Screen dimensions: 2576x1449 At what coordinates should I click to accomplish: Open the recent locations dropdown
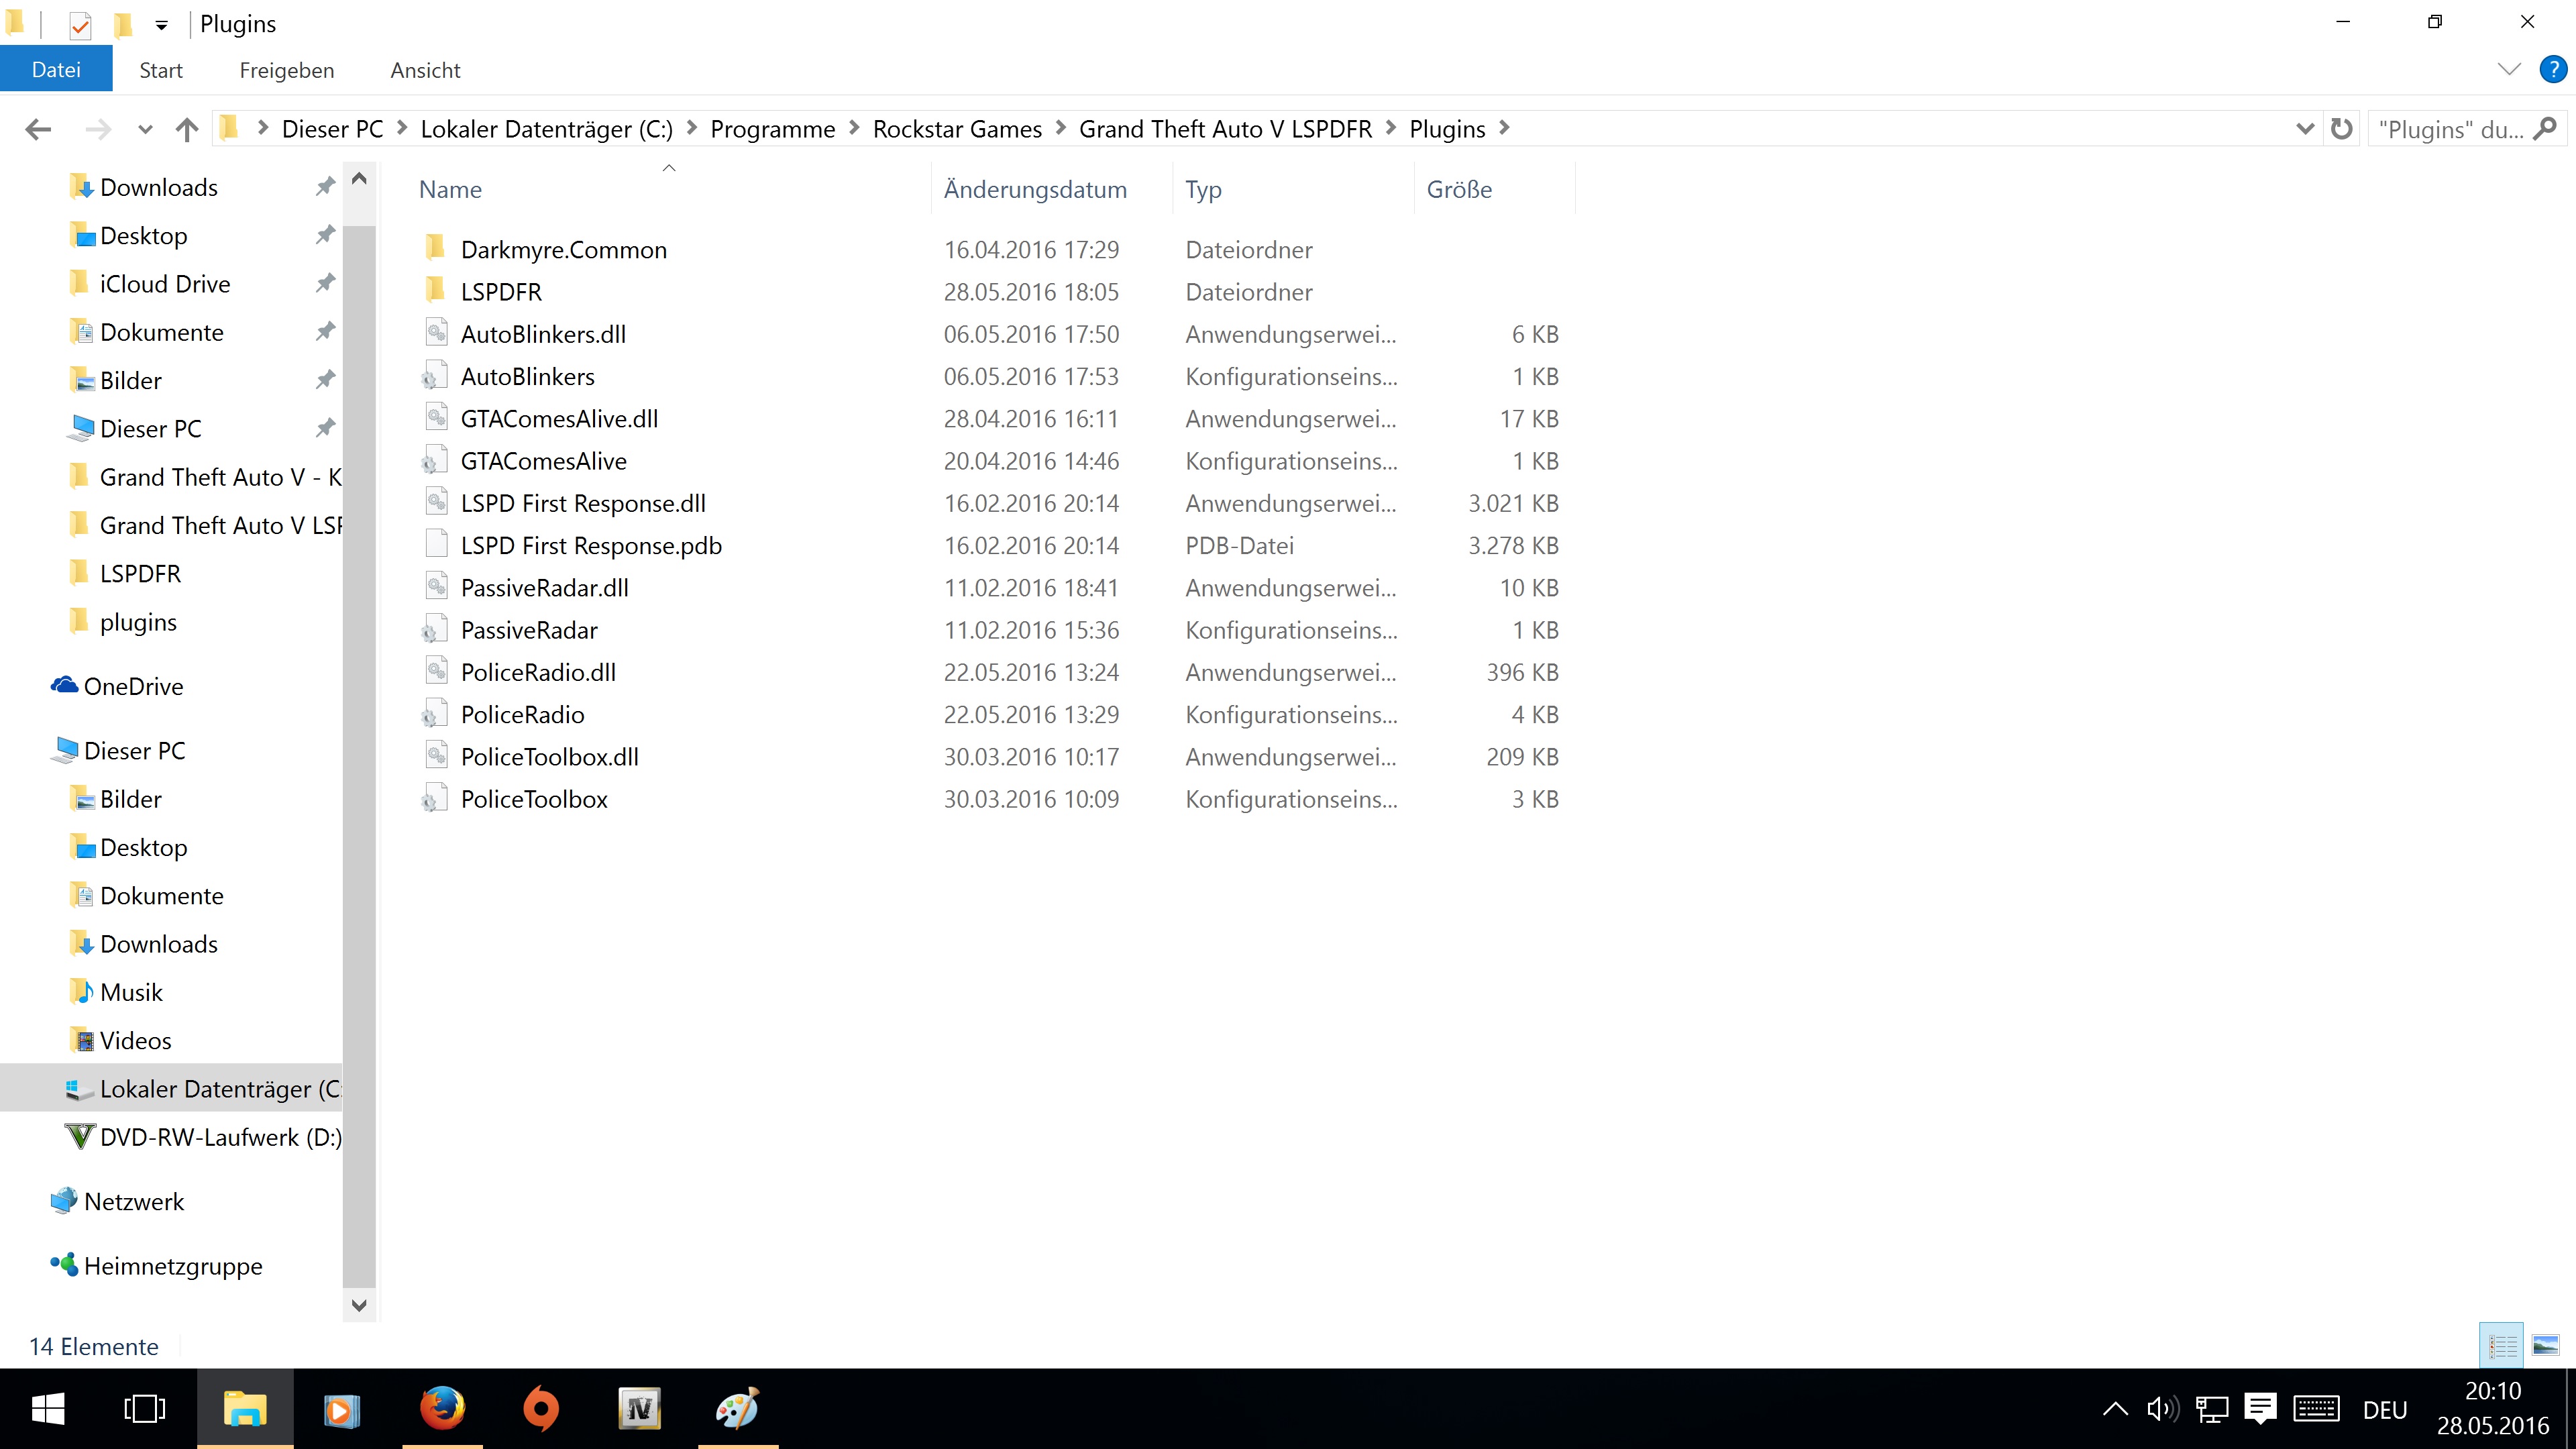pos(145,129)
